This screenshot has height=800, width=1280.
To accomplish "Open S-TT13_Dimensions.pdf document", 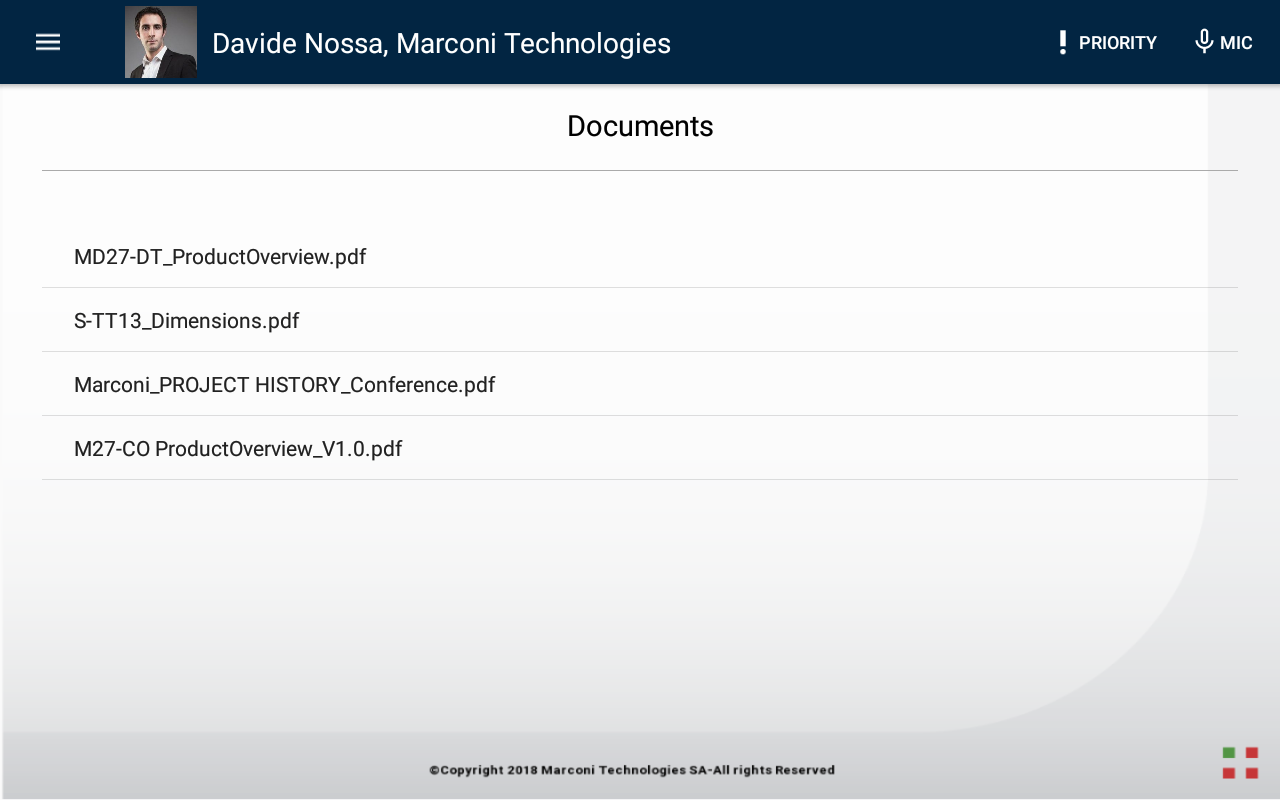I will coord(187,321).
